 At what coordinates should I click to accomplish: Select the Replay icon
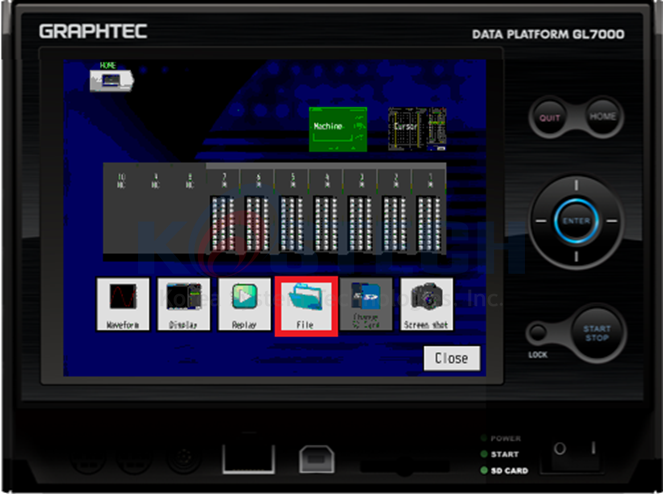[x=244, y=304]
